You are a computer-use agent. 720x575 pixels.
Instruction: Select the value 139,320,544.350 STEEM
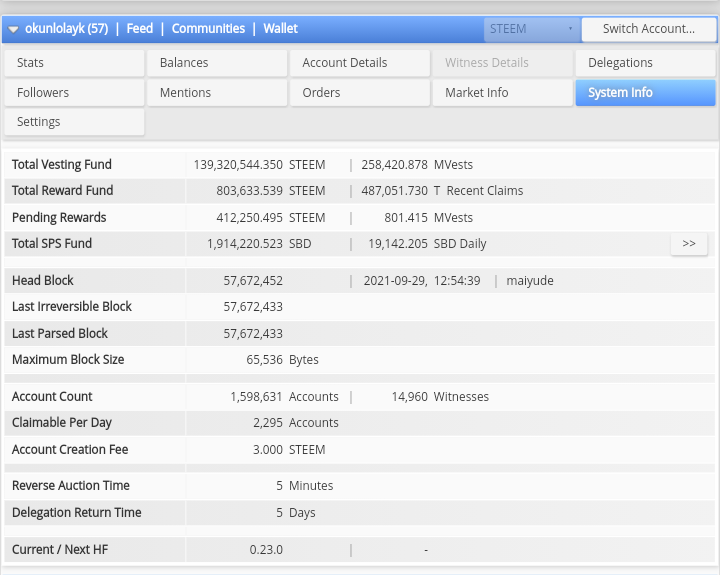pos(259,165)
